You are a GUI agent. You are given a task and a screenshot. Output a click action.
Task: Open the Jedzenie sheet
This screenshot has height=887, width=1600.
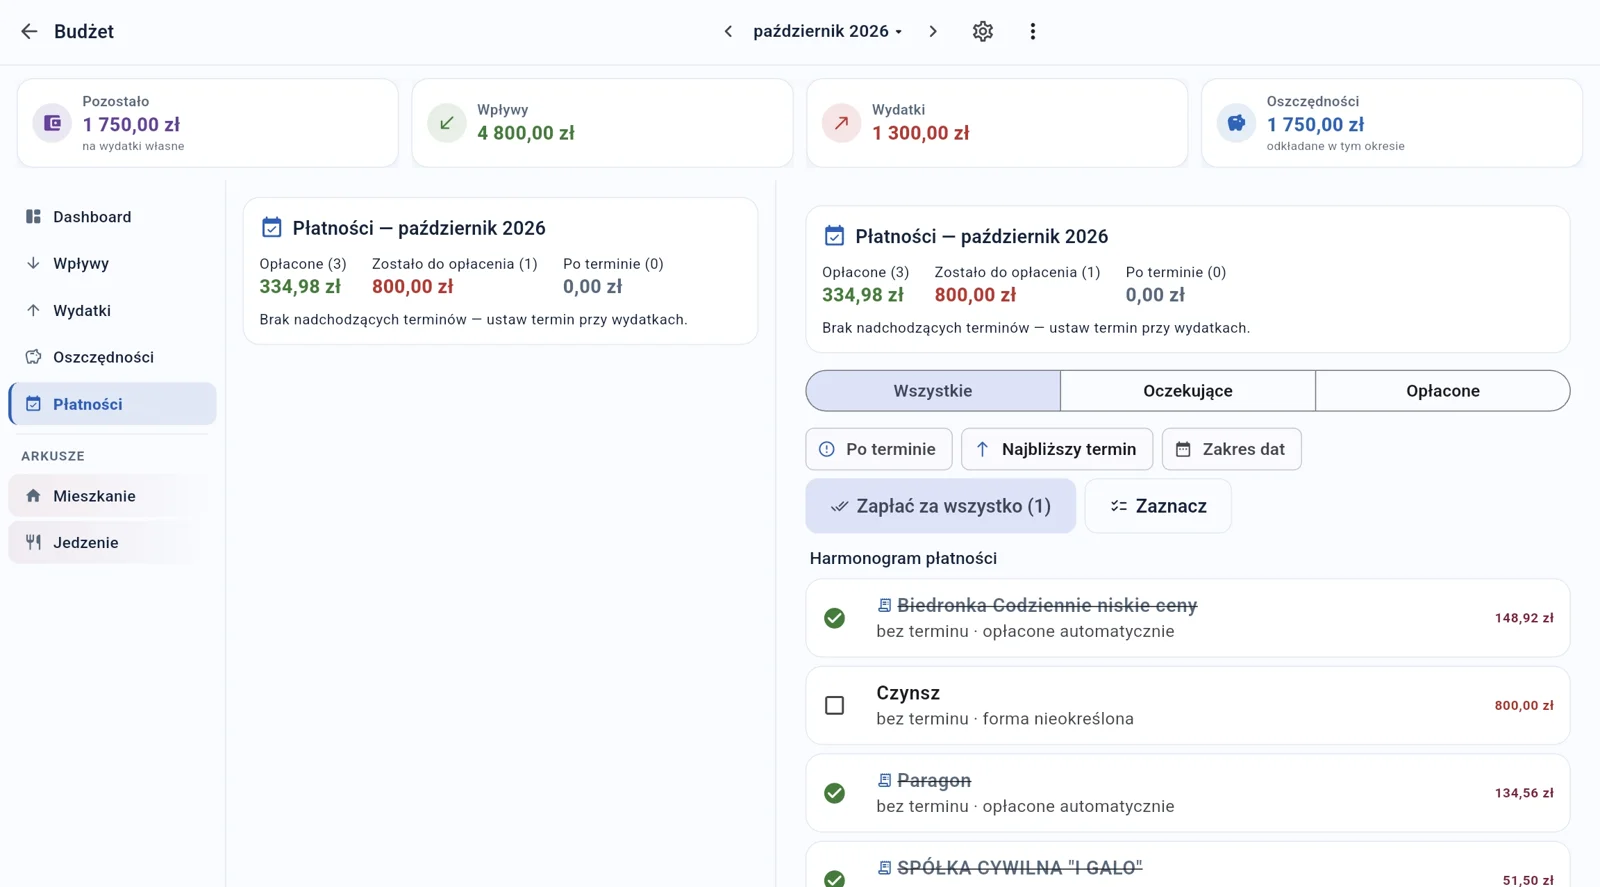click(112, 543)
